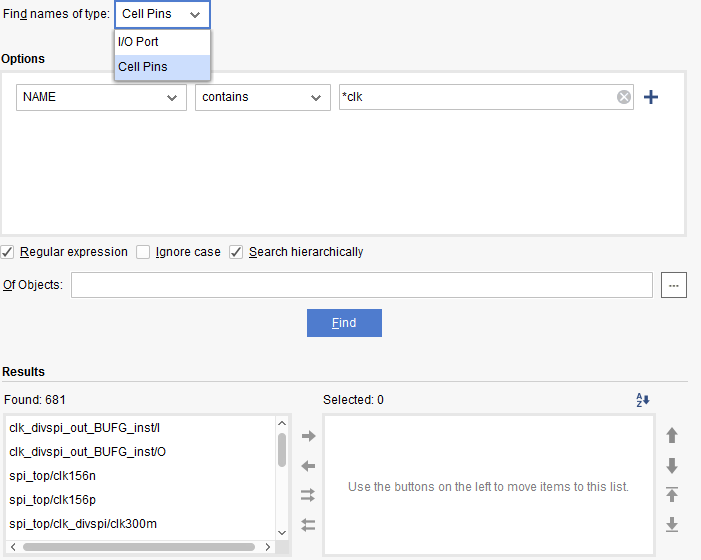
Task: Move all items back to results
Action: 308,524
